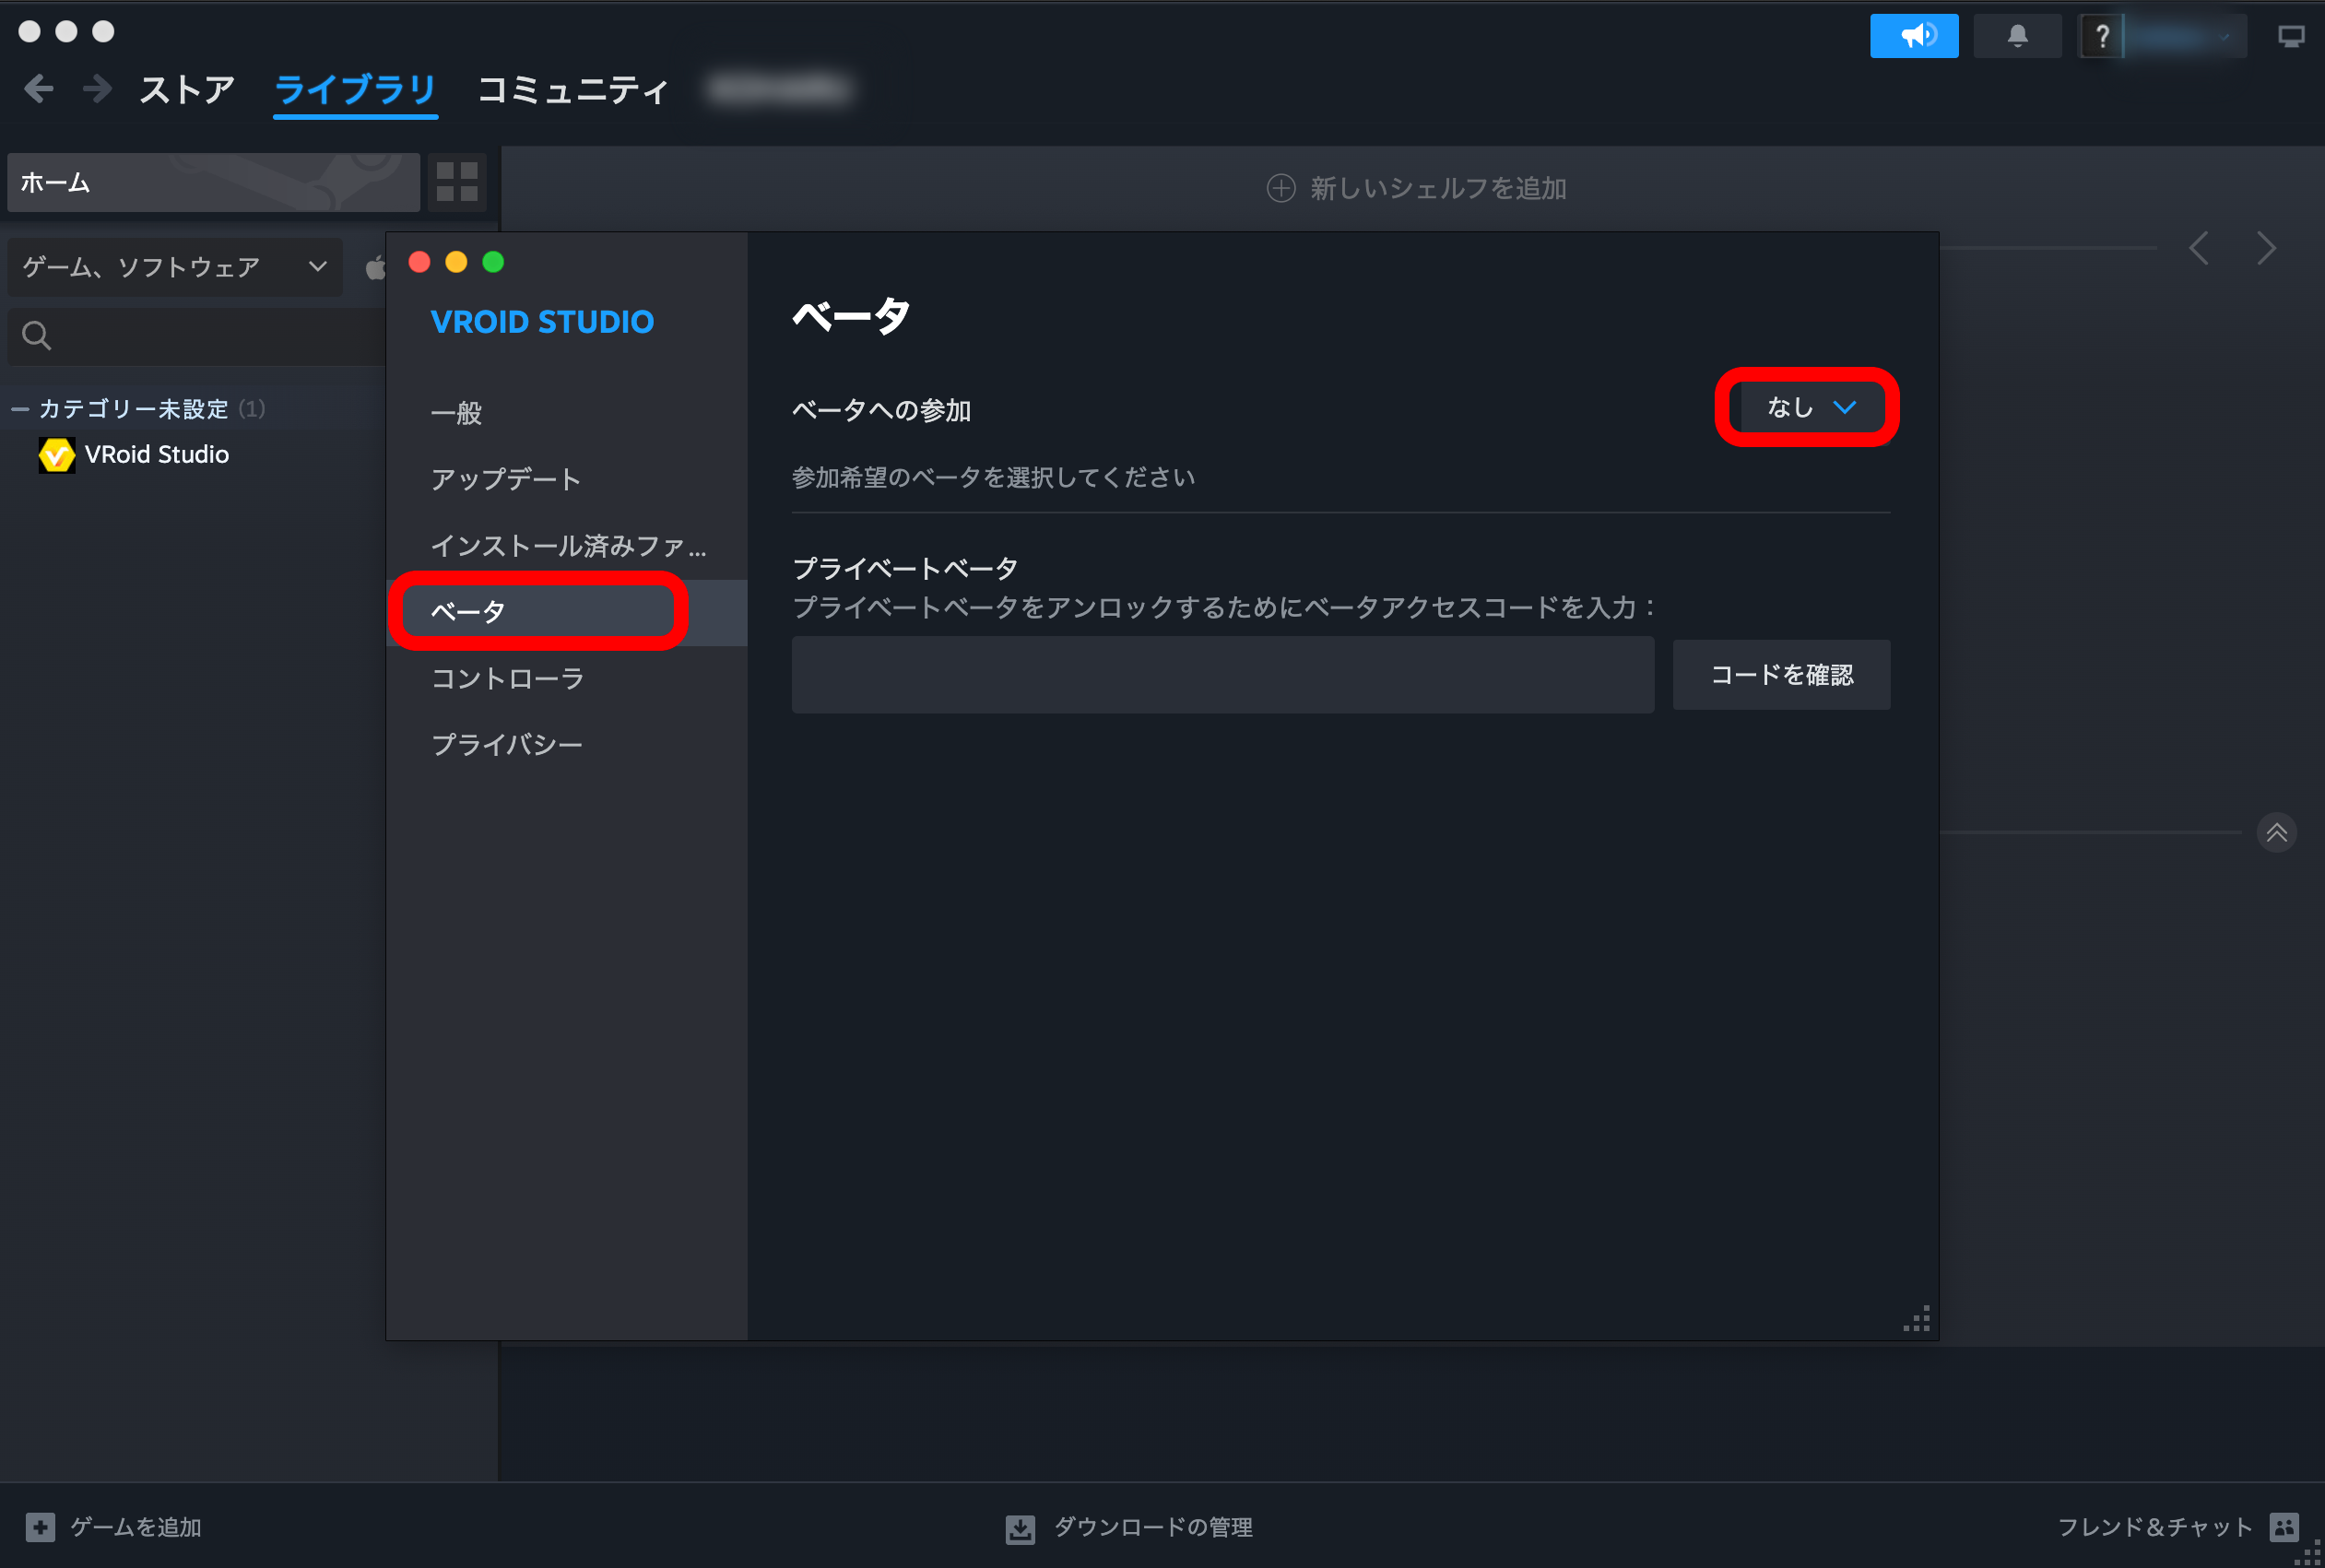Click the library search magnifier icon
Image resolution: width=2325 pixels, height=1568 pixels.
[x=36, y=335]
